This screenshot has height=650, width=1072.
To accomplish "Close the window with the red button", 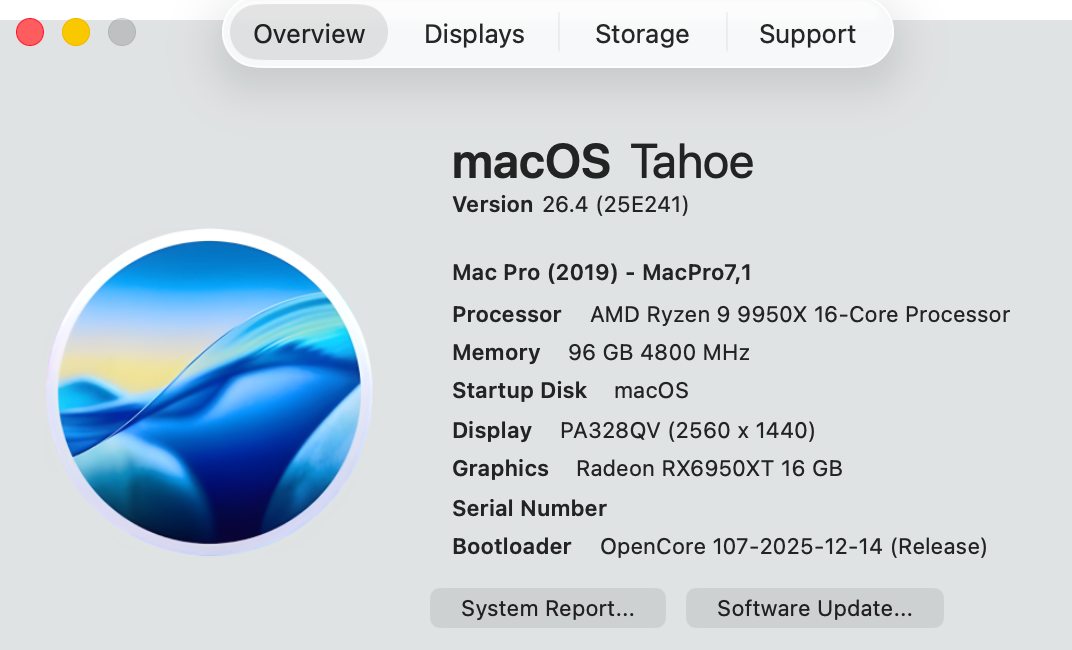I will coord(30,32).
